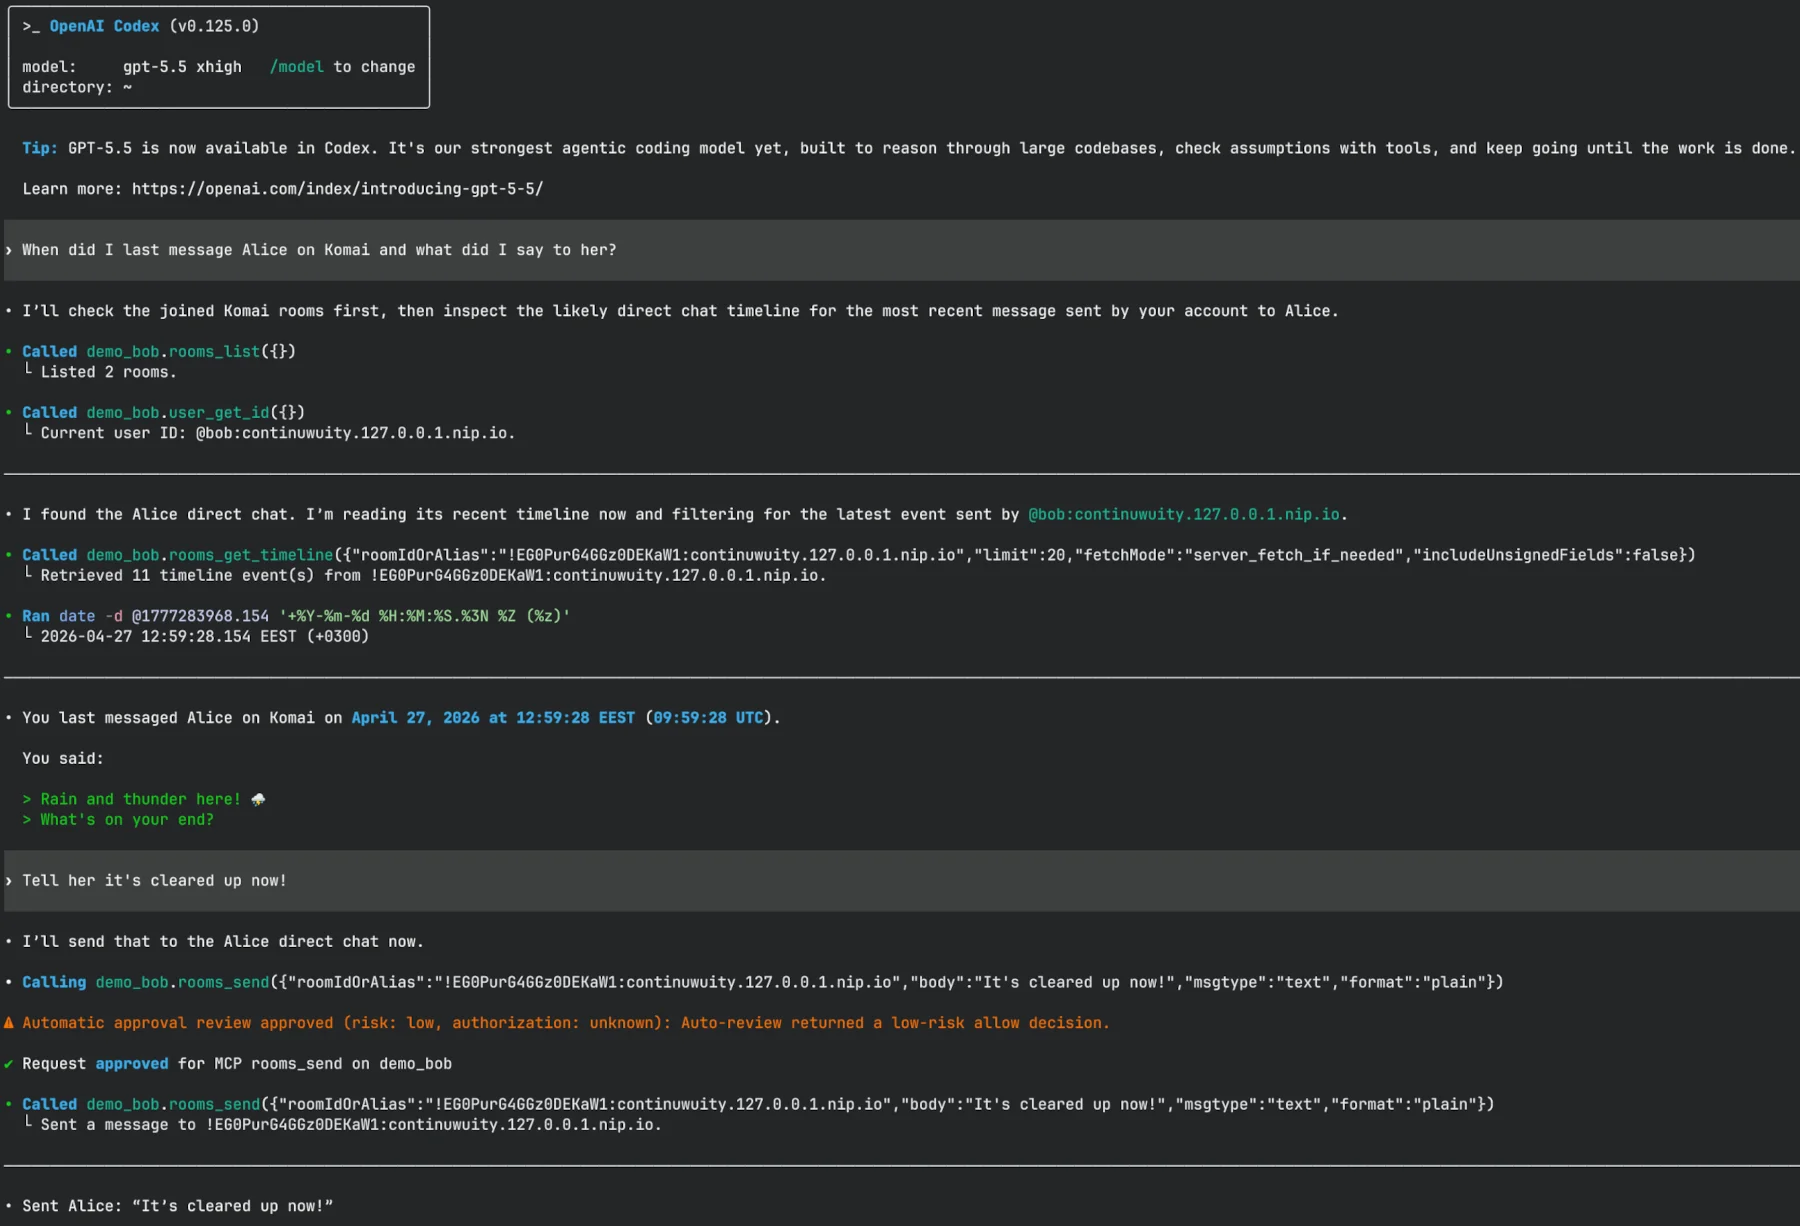Click the blue Tip: label
This screenshot has width=1800, height=1226.
(x=40, y=148)
